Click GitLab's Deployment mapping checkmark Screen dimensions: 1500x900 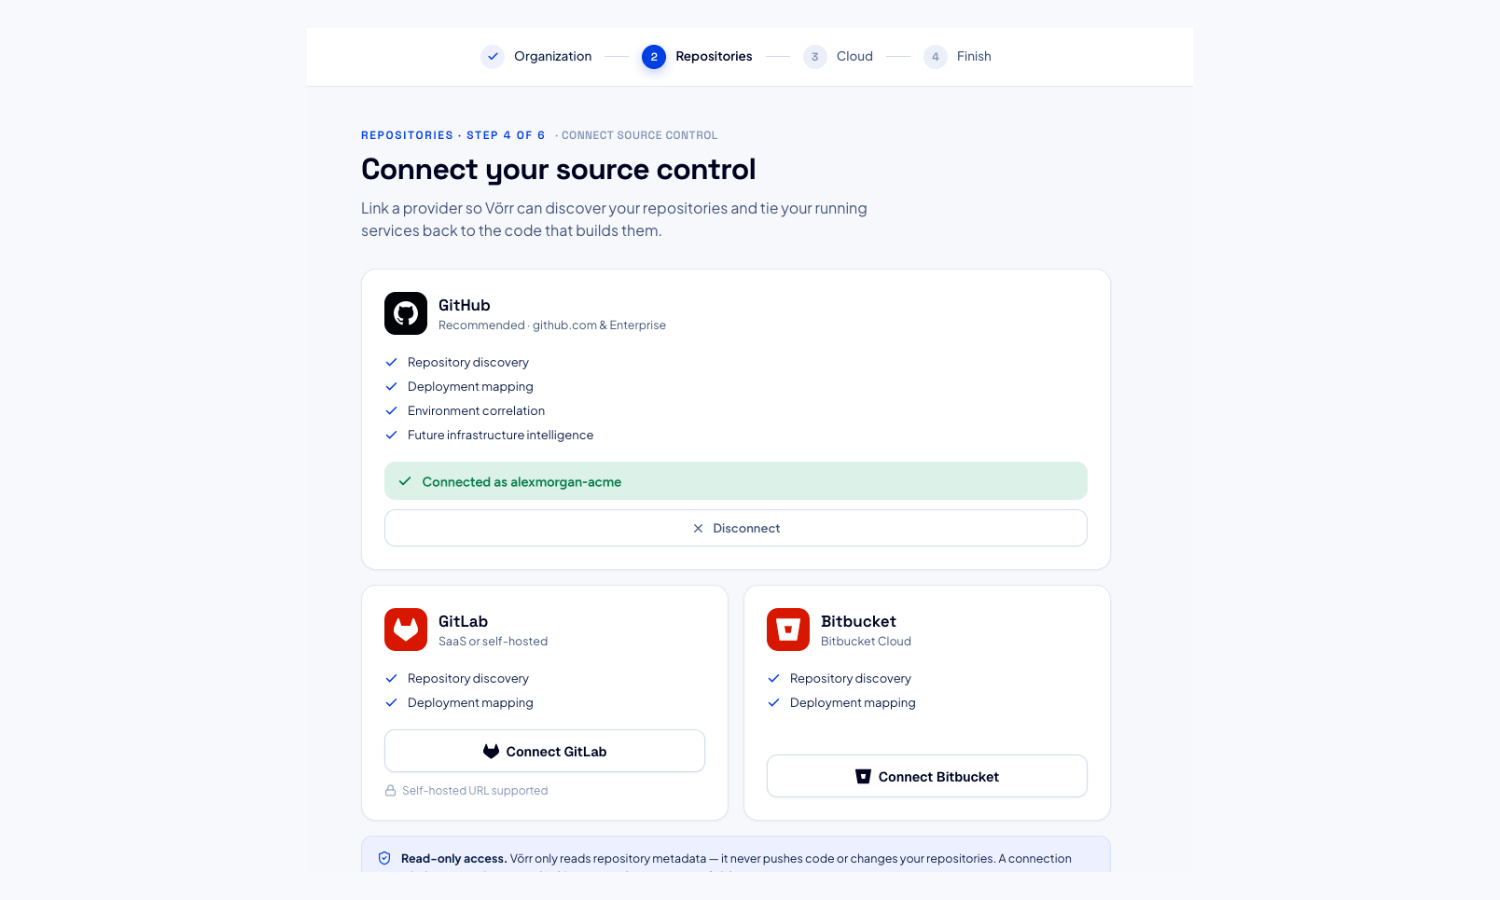tap(391, 702)
